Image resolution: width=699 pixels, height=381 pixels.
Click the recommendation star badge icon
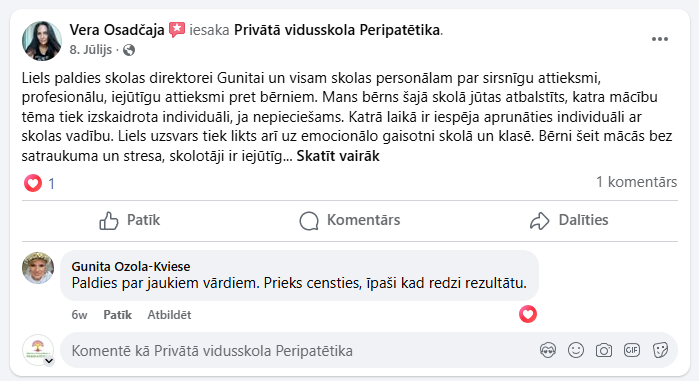177,30
